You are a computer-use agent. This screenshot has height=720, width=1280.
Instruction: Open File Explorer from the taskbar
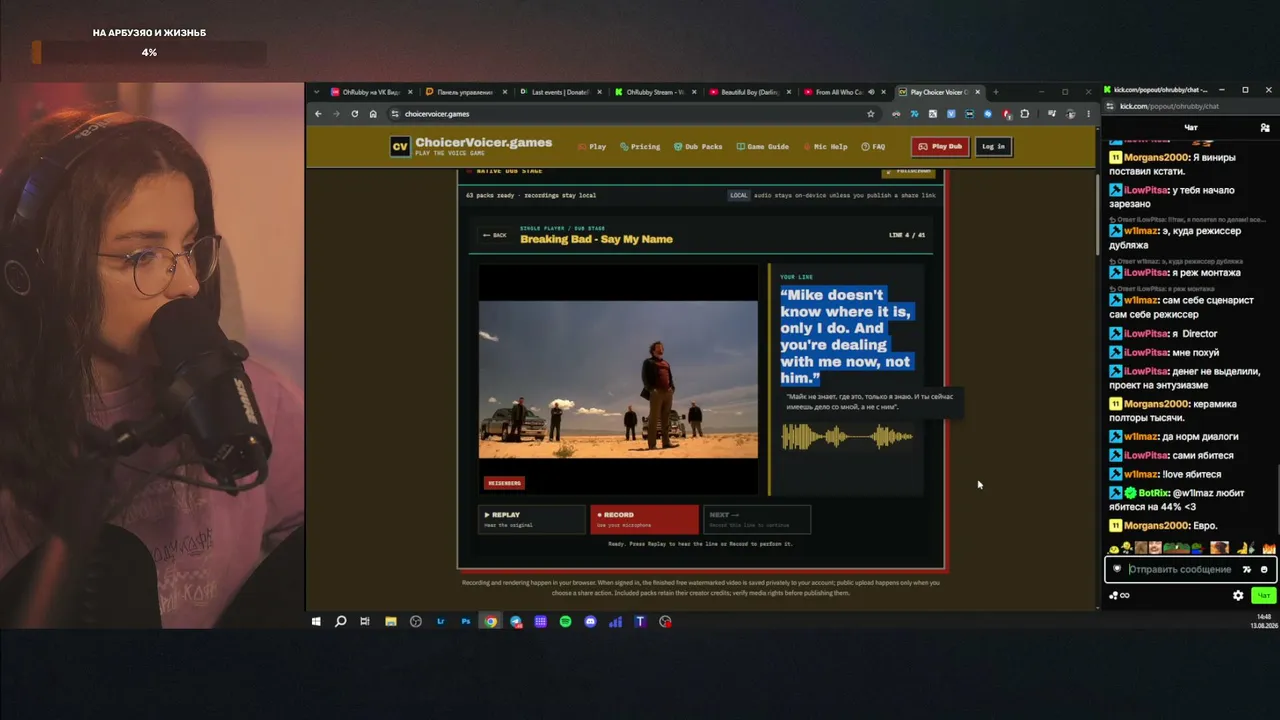click(391, 621)
